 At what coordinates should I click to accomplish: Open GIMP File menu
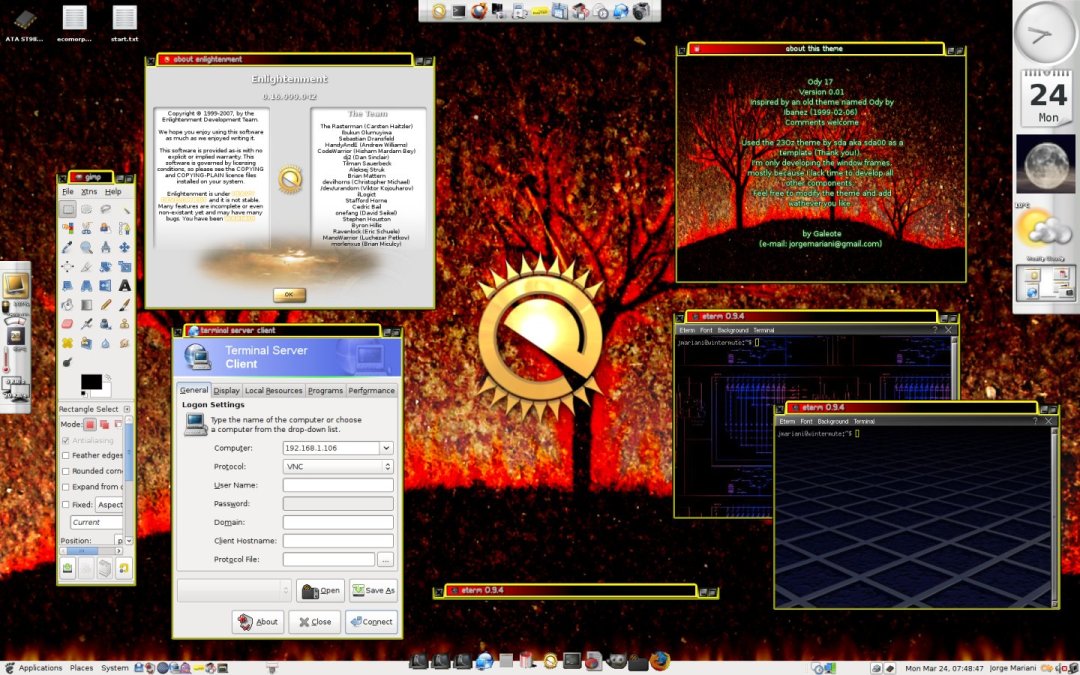pyautogui.click(x=68, y=191)
